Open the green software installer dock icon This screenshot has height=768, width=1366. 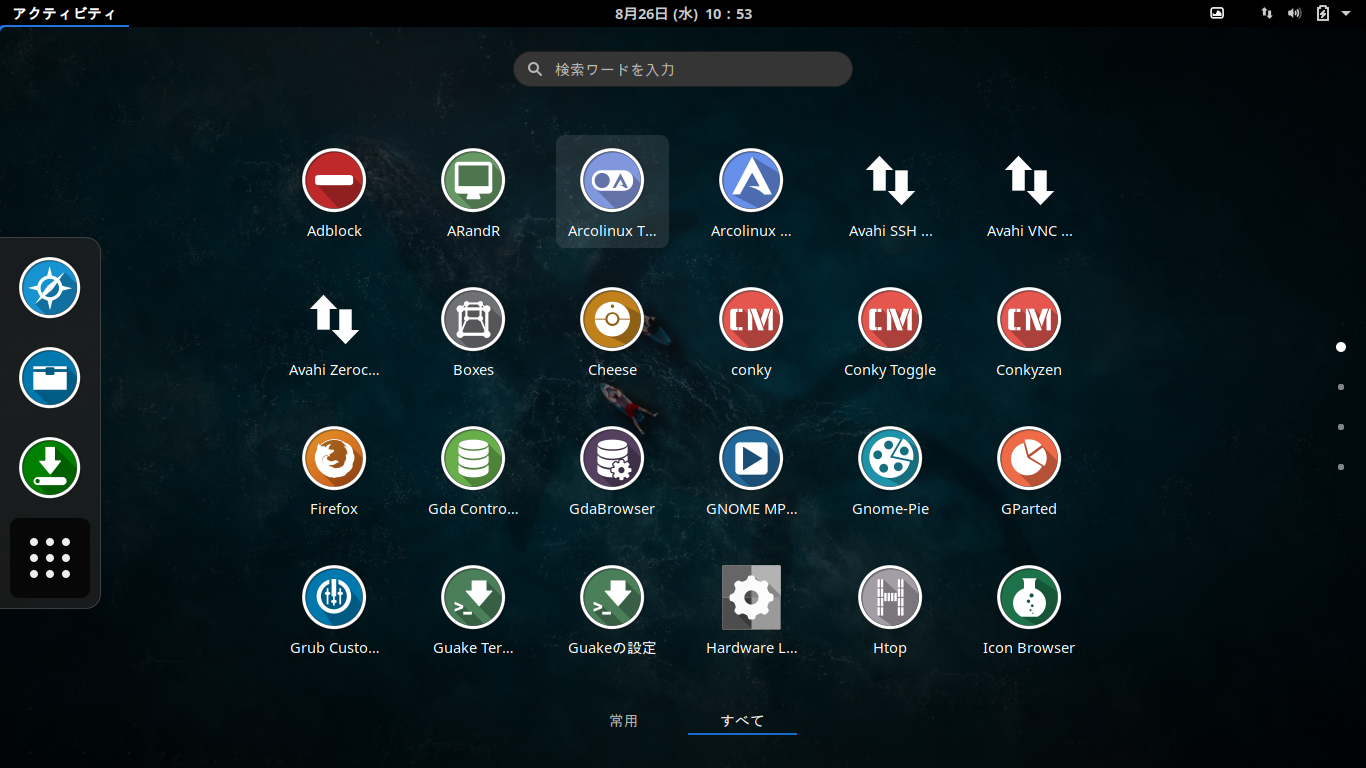[50, 468]
